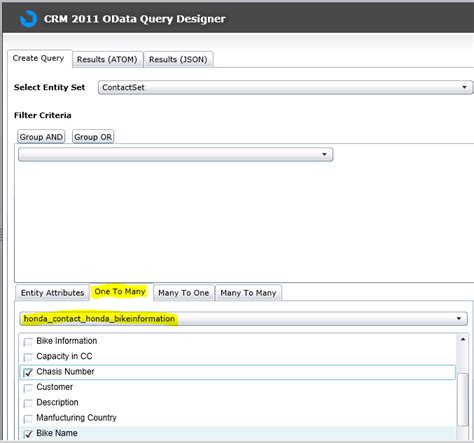Click the attribute list scrollbar thumb
The width and height of the screenshot is (474, 443).
(x=463, y=399)
